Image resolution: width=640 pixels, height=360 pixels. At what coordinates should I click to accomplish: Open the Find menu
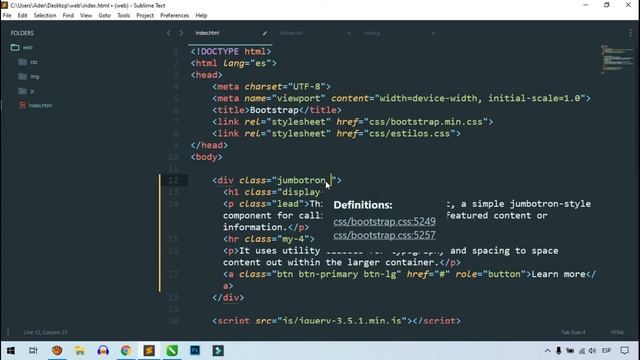68,16
